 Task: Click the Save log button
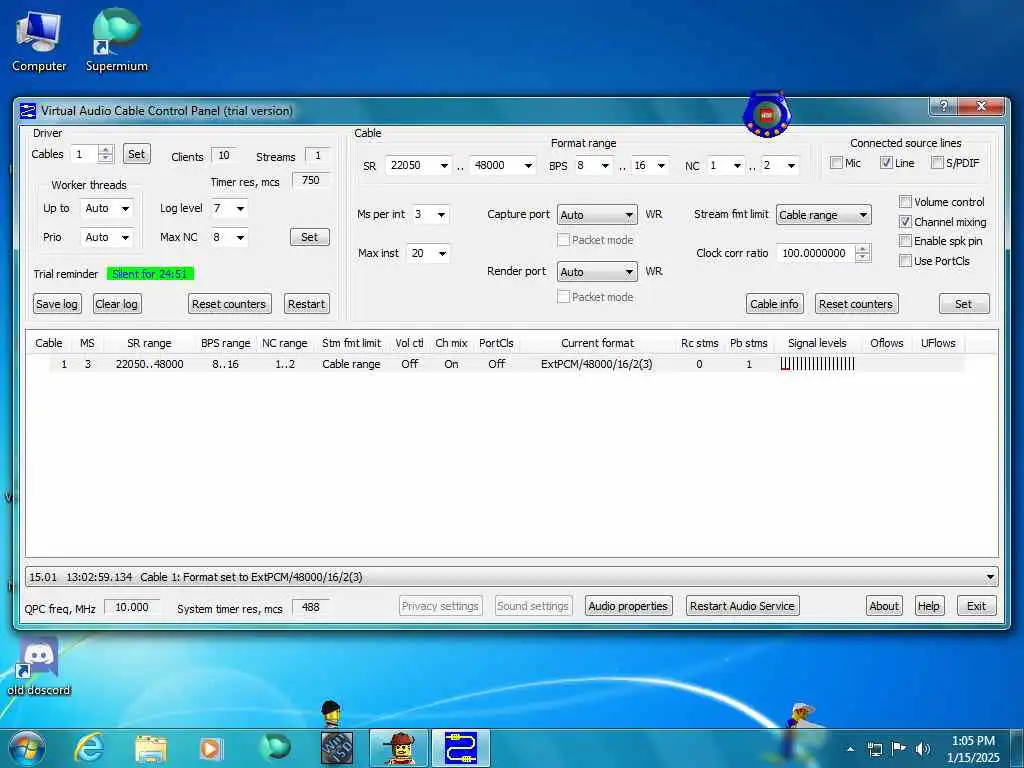click(x=57, y=304)
